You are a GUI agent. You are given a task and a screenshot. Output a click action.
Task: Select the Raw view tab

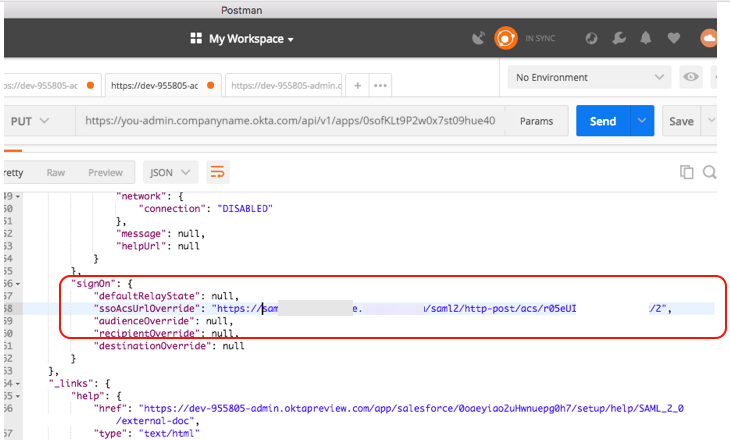pos(56,173)
